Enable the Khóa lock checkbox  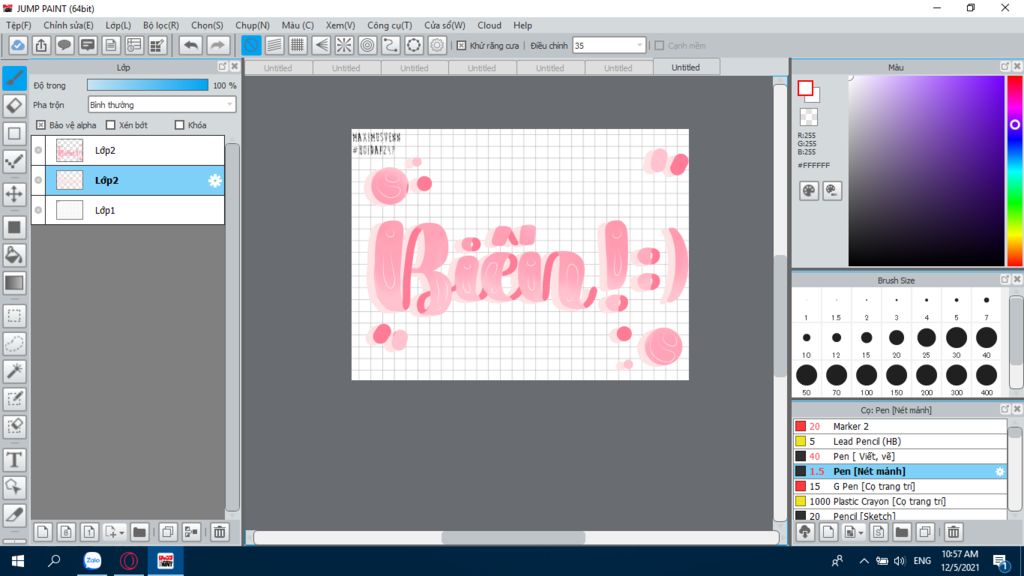click(180, 125)
